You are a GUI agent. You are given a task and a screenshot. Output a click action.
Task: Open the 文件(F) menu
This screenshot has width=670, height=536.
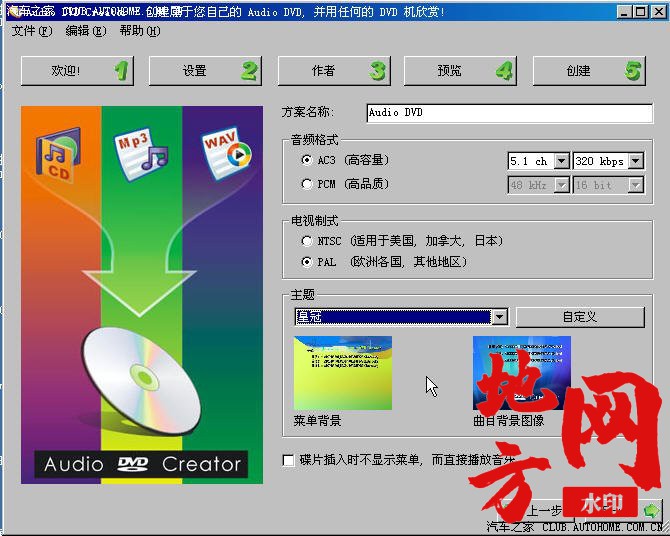coord(32,31)
